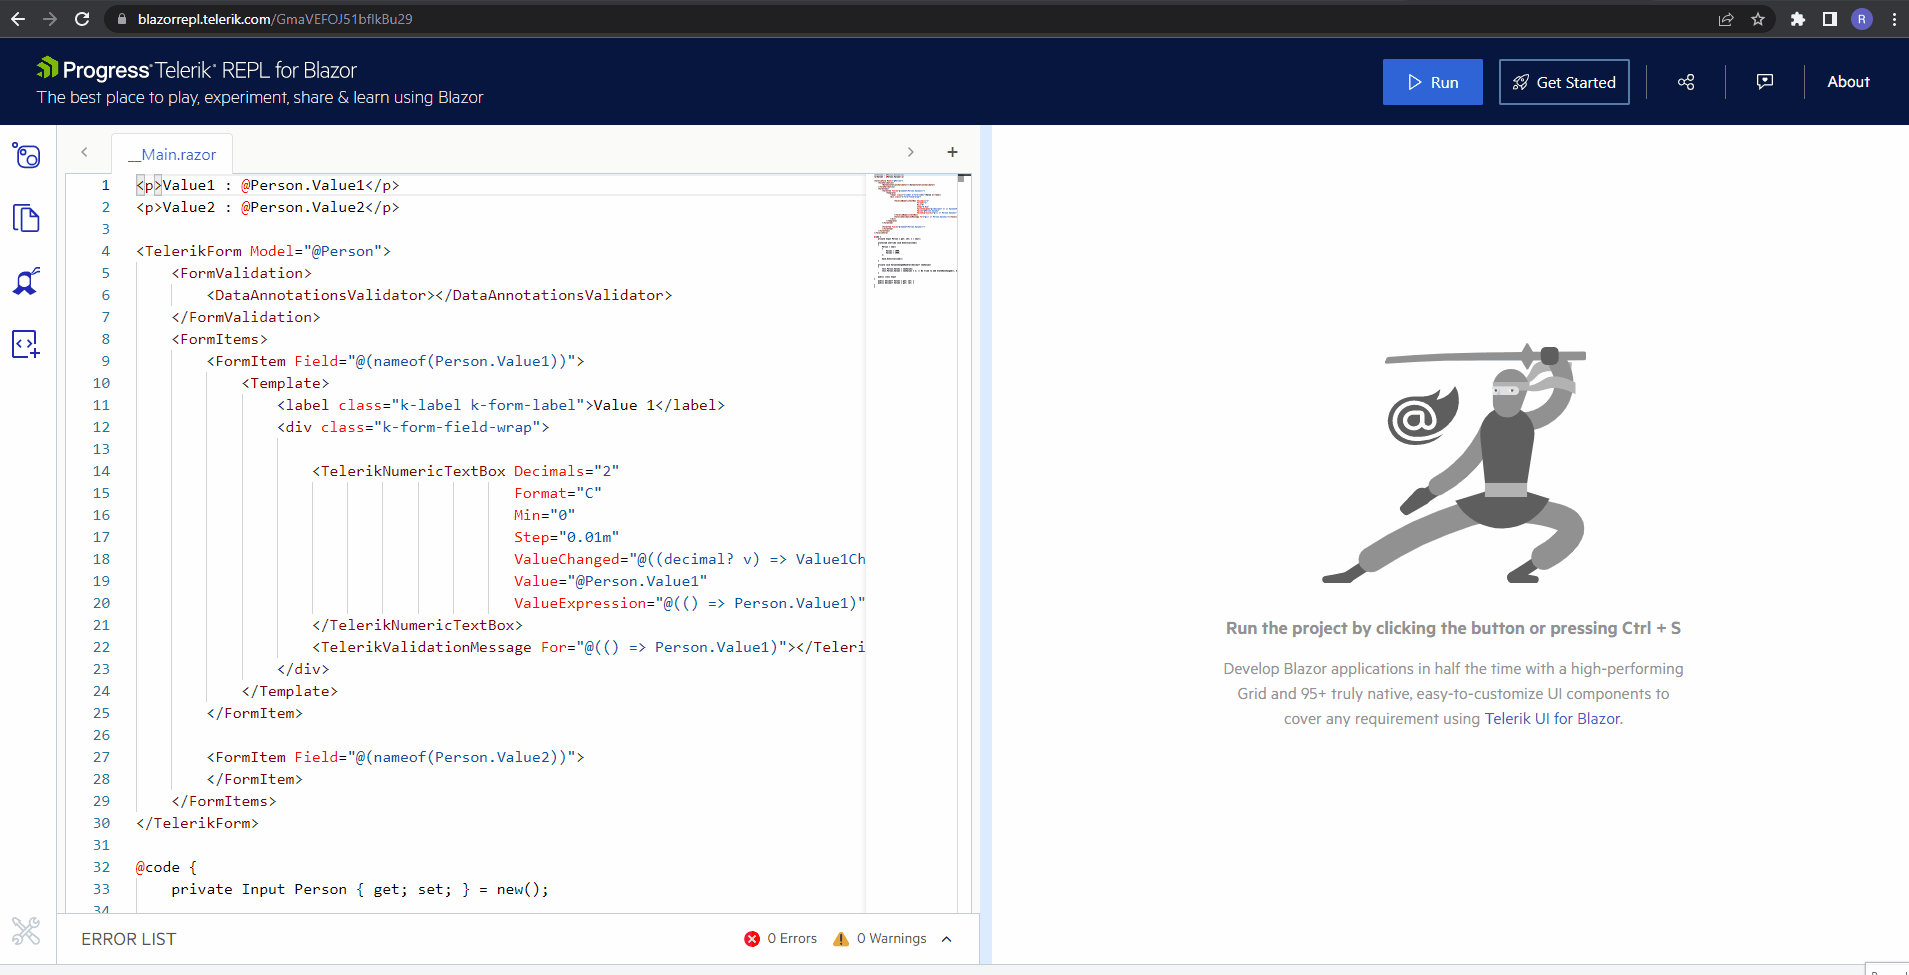Screen dimensions: 1909x975
Task: Place cursor on the Value1 paragraph line 1
Action: coord(268,185)
